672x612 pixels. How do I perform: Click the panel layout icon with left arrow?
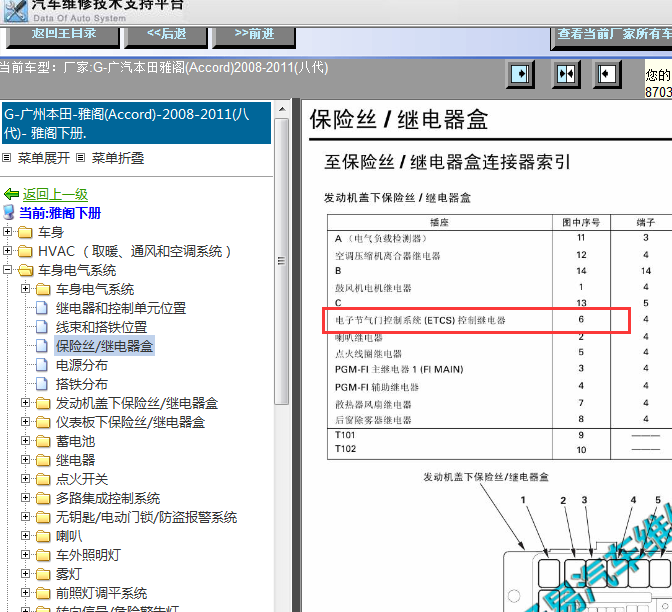[606, 74]
